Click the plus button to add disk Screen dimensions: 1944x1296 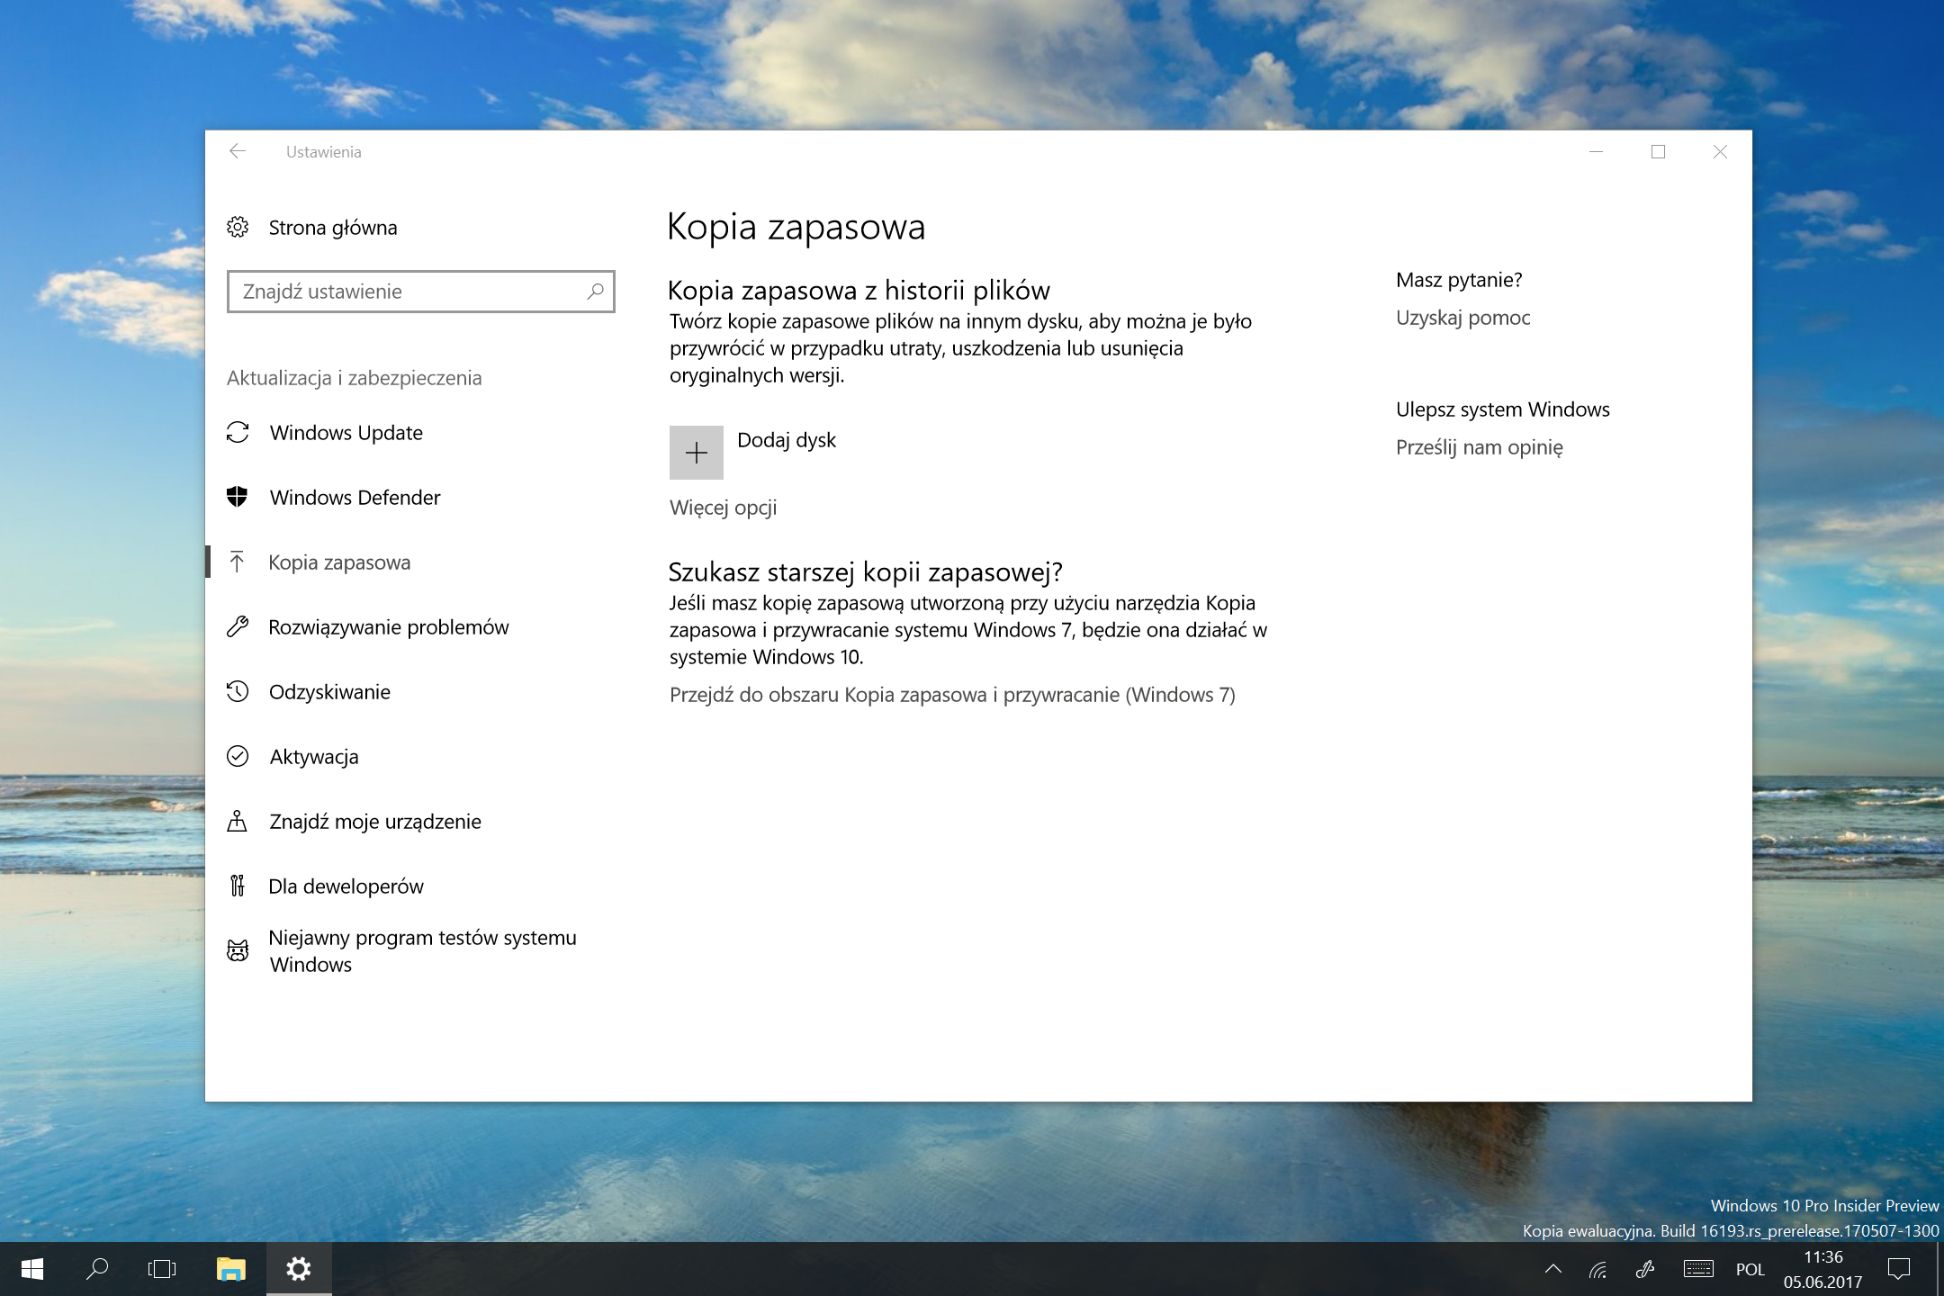696,453
